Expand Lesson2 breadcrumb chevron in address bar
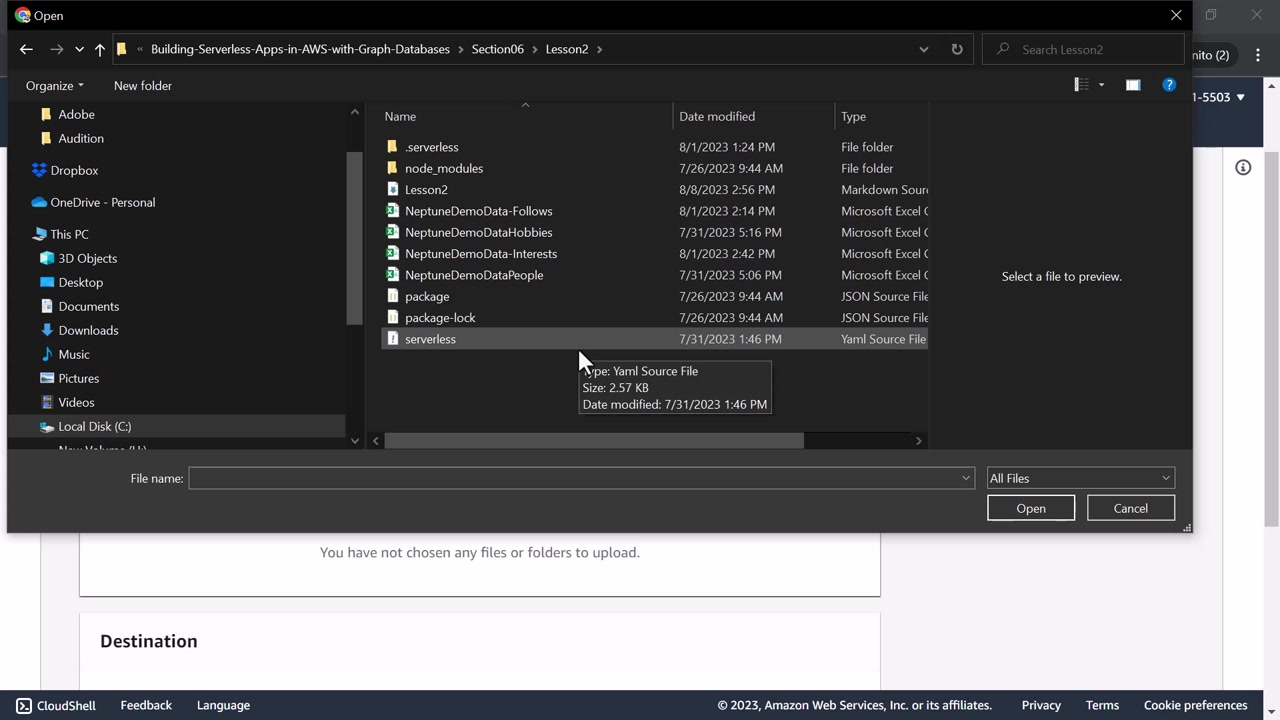1280x720 pixels. click(x=600, y=49)
